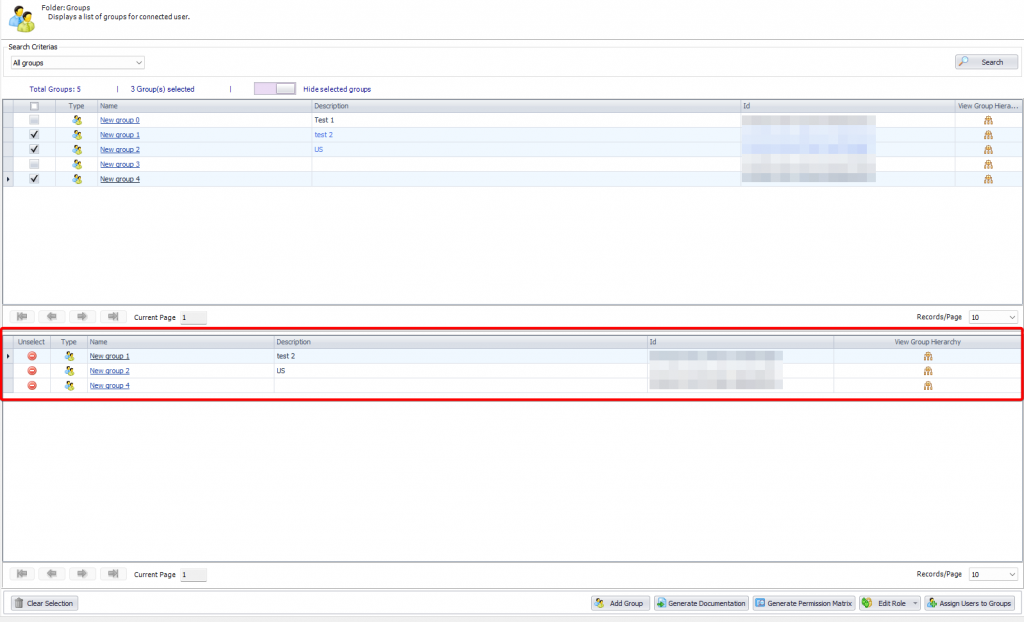The height and width of the screenshot is (622, 1024).
Task: Unselect New group 4 in lower grid
Action: coord(32,386)
